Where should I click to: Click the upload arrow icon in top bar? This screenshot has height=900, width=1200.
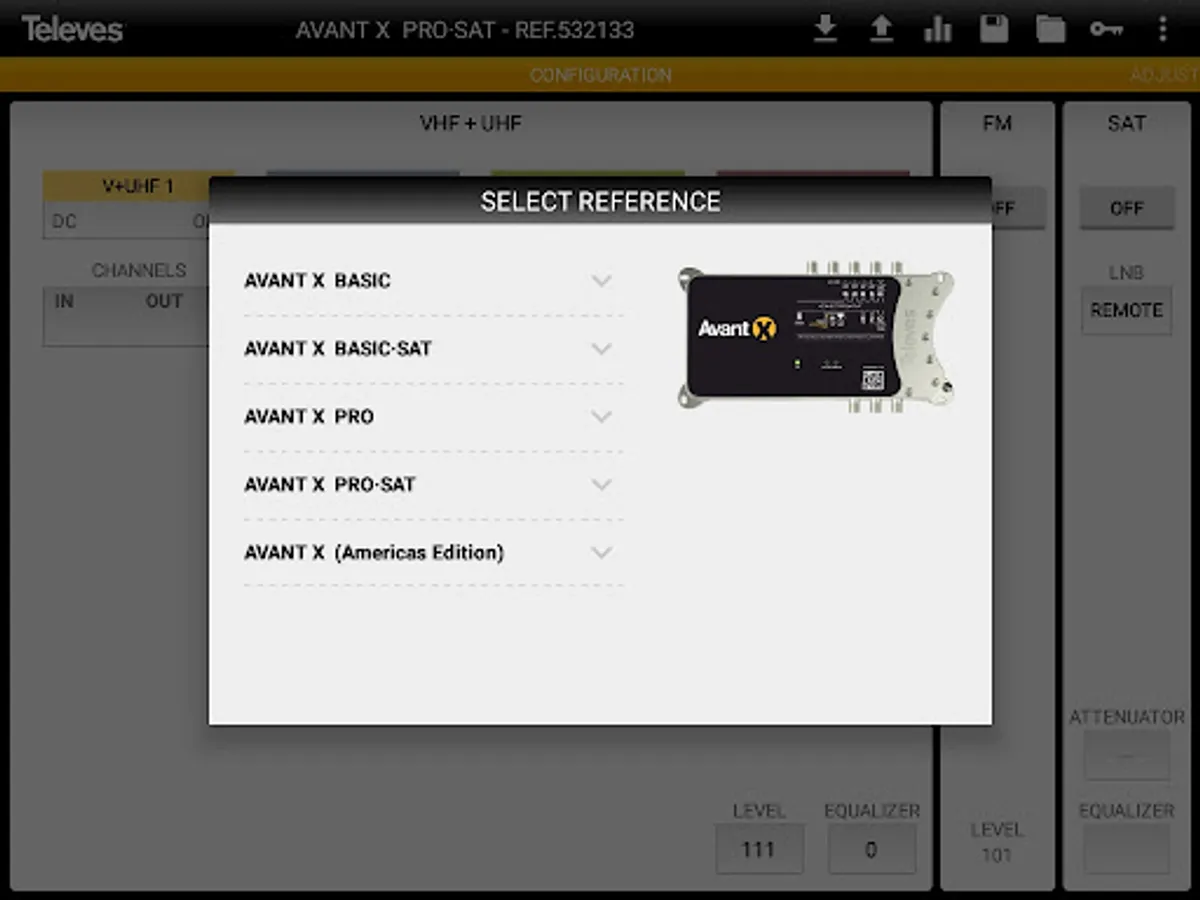[881, 29]
